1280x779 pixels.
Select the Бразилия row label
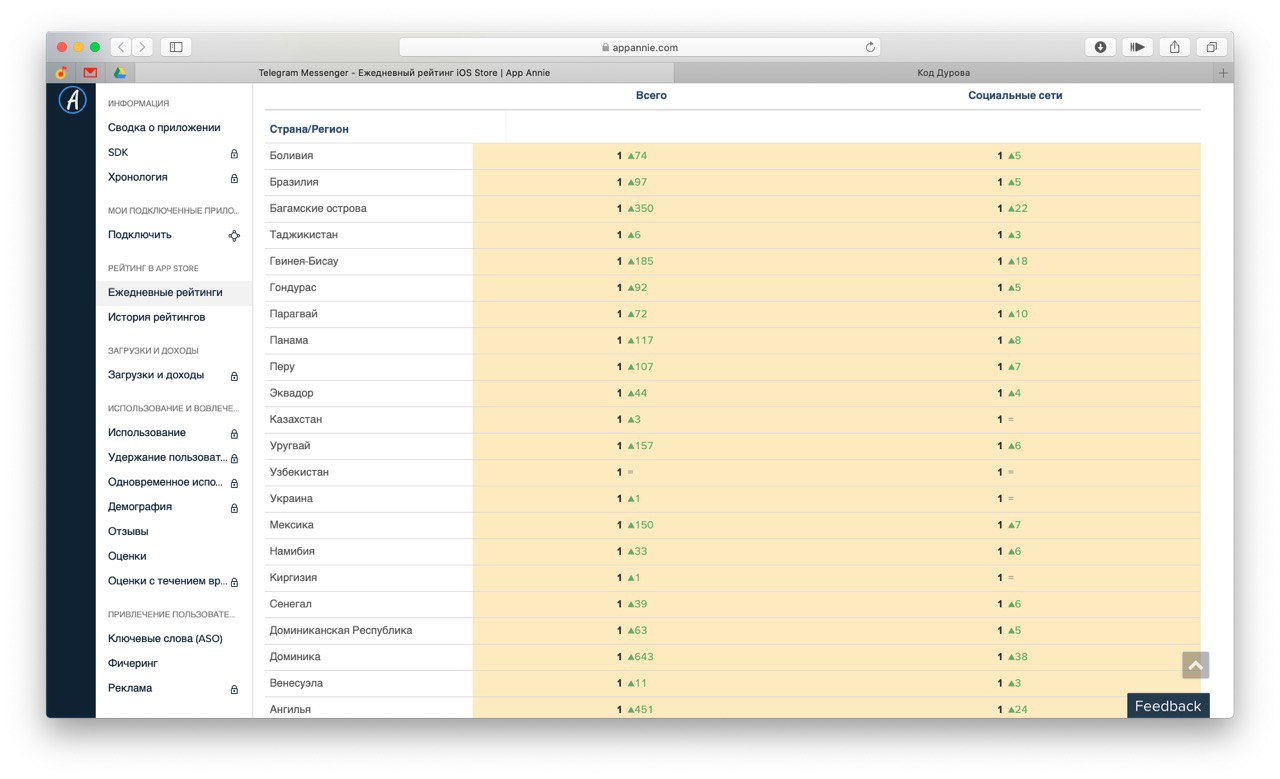[294, 182]
